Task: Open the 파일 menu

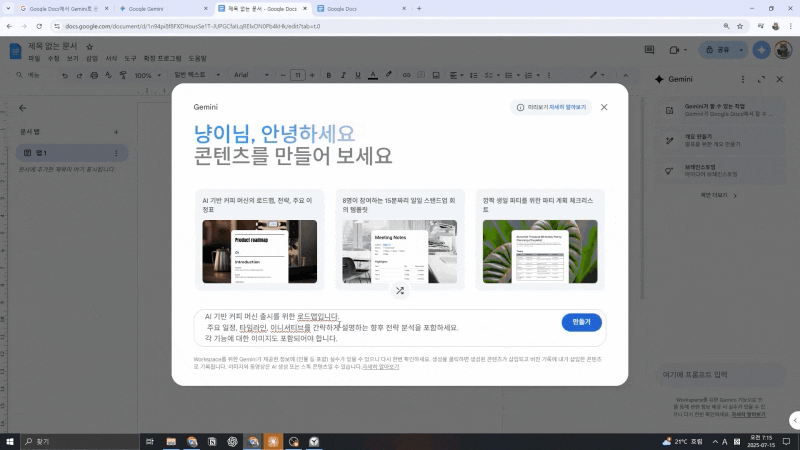Action: pos(34,59)
